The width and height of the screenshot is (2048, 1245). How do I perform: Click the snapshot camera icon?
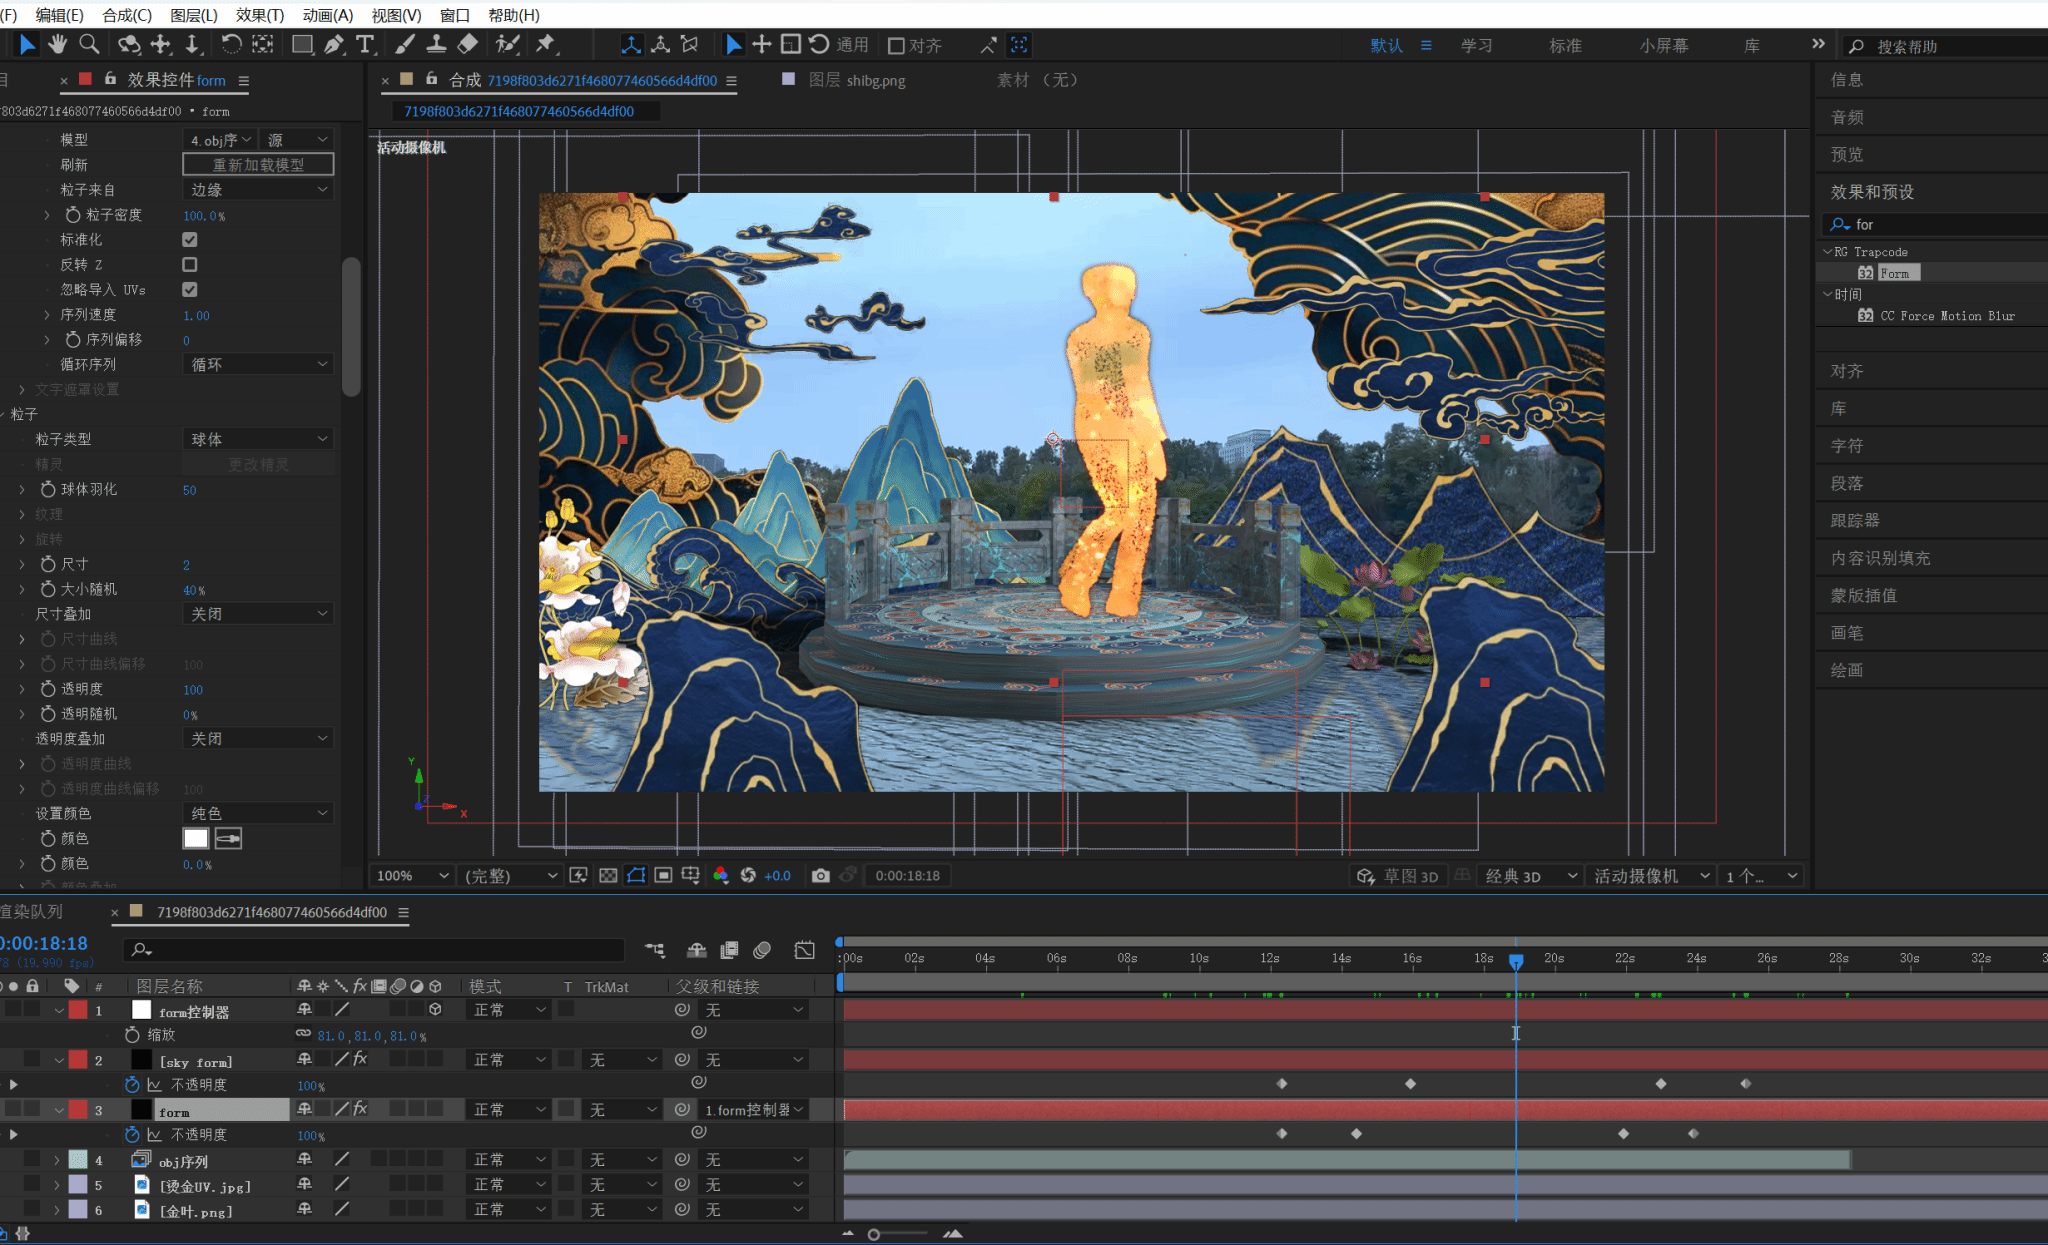click(x=820, y=875)
